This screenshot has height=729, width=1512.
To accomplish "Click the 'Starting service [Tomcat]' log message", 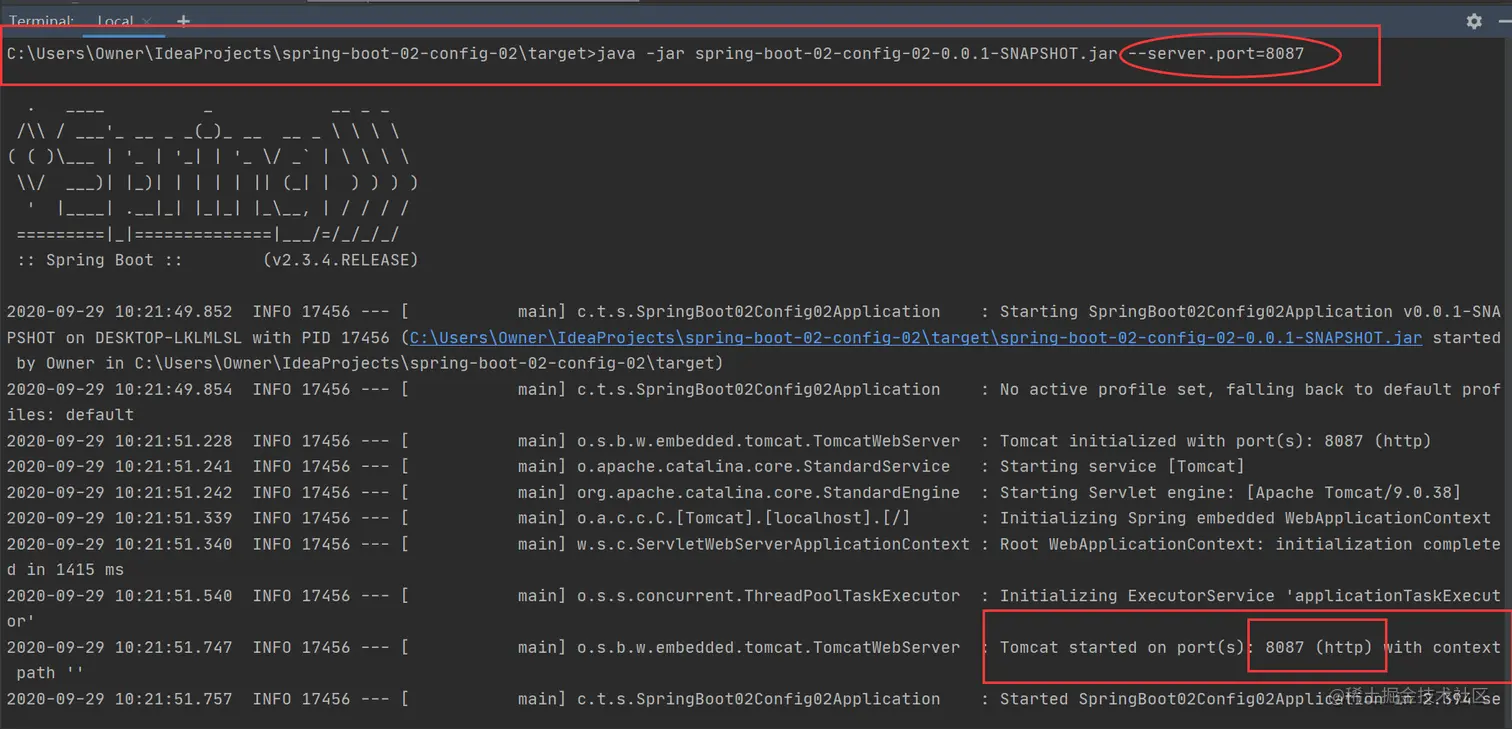I will (1122, 466).
